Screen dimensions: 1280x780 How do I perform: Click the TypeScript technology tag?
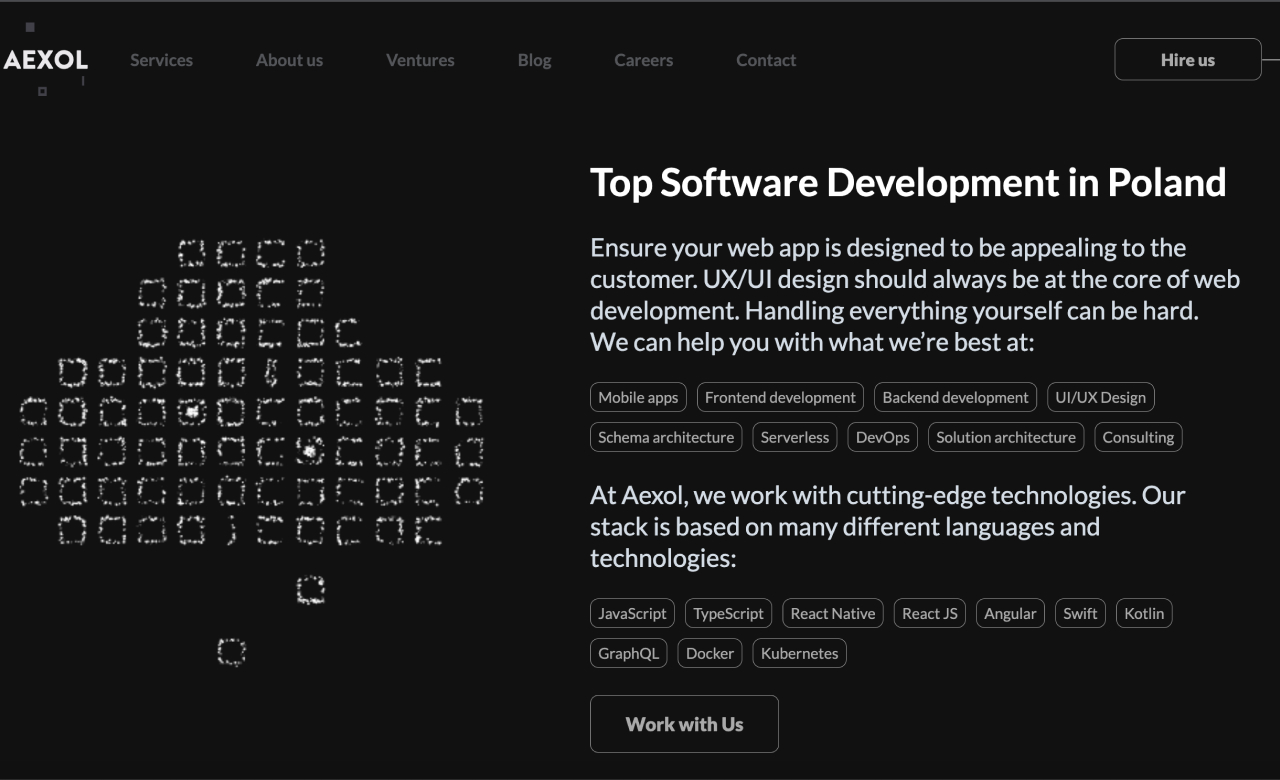click(x=728, y=613)
